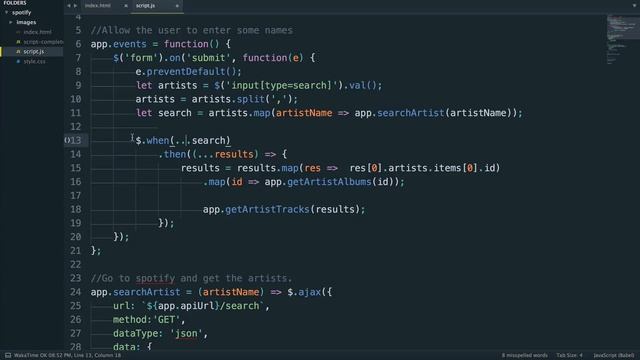Select the images folder name

click(x=26, y=22)
